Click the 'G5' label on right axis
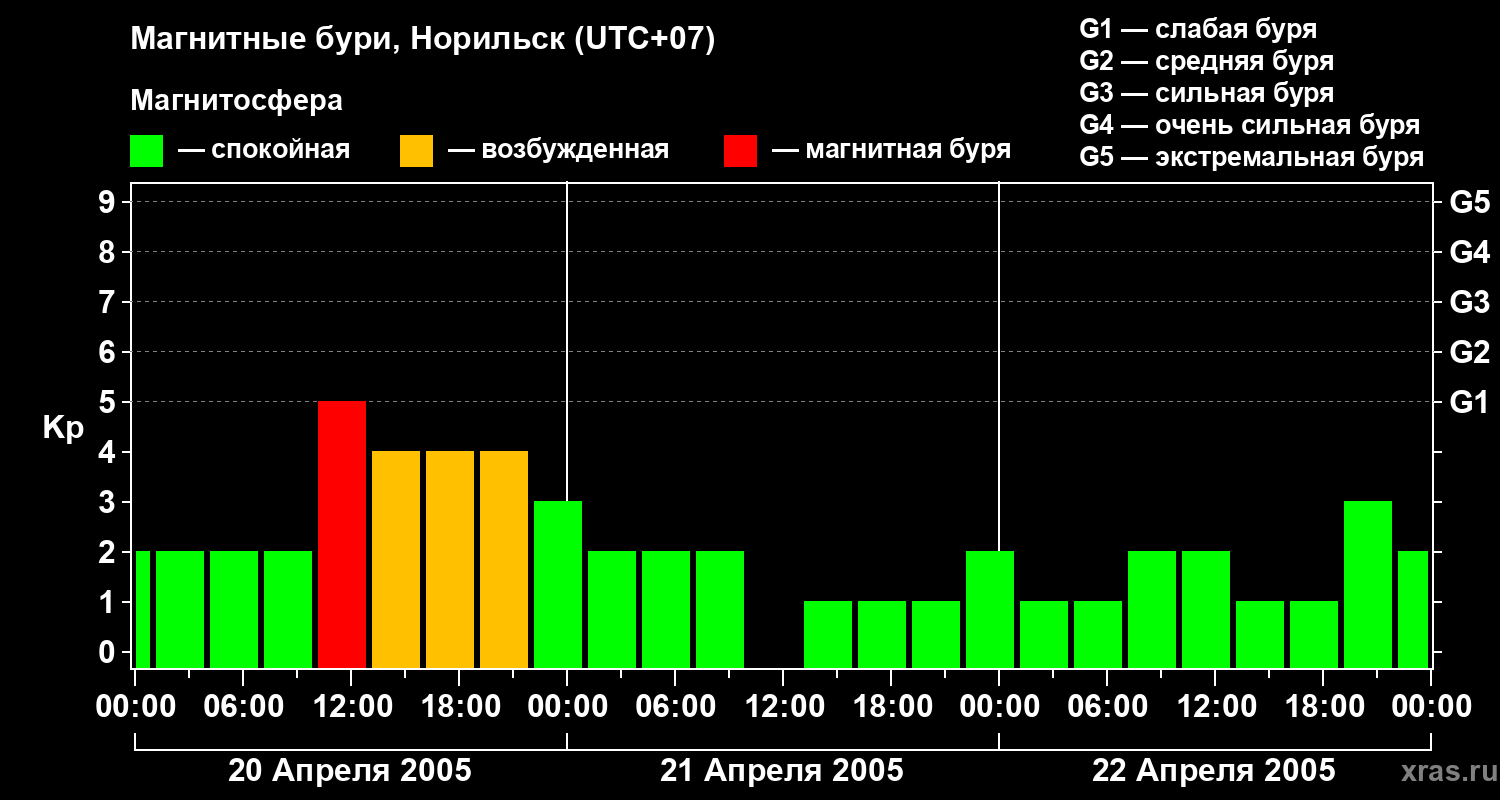 tap(1469, 202)
